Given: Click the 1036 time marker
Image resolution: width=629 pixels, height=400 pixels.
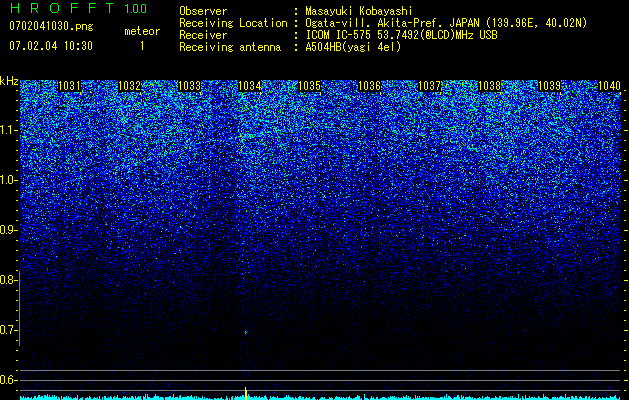Looking at the screenshot, I should (369, 86).
